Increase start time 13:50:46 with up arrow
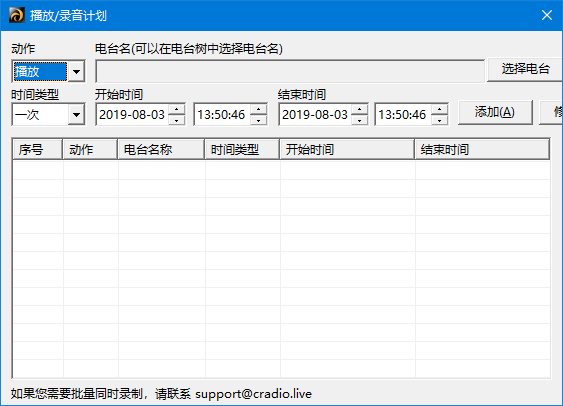 259,109
